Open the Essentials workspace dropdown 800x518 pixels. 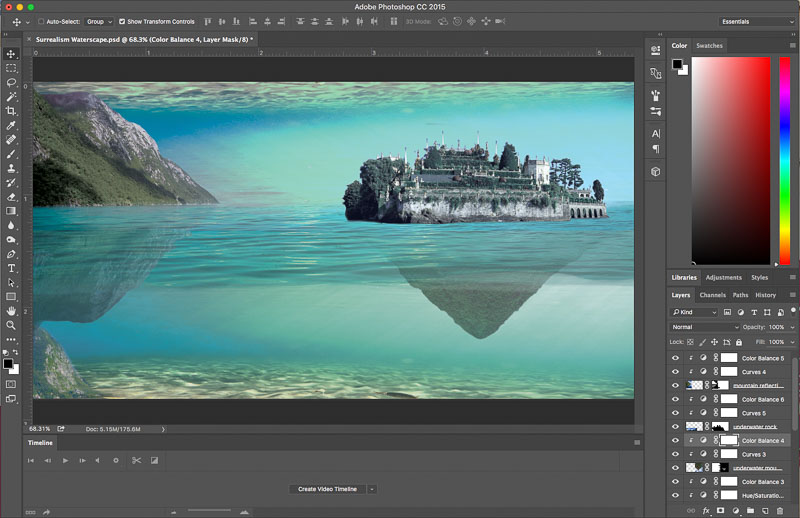pyautogui.click(x=757, y=21)
